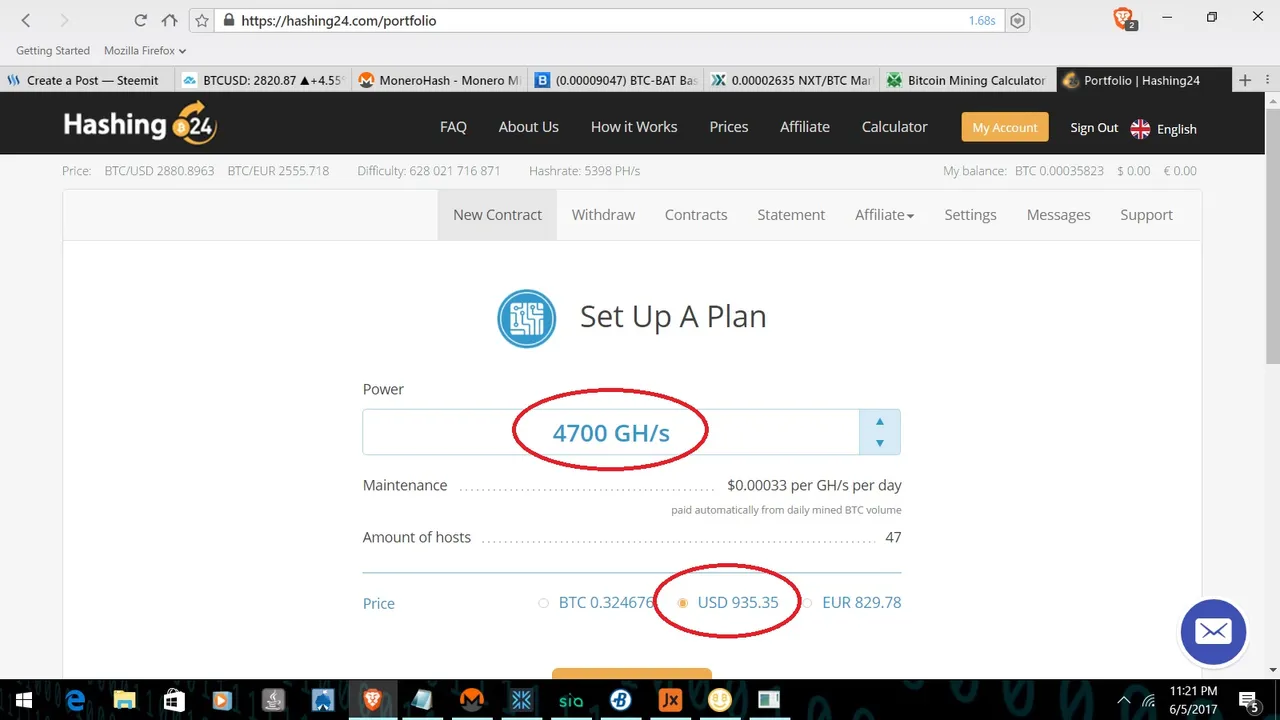This screenshot has height=720, width=1280.
Task: Click the 4700 GH/s power field
Action: pyautogui.click(x=611, y=432)
